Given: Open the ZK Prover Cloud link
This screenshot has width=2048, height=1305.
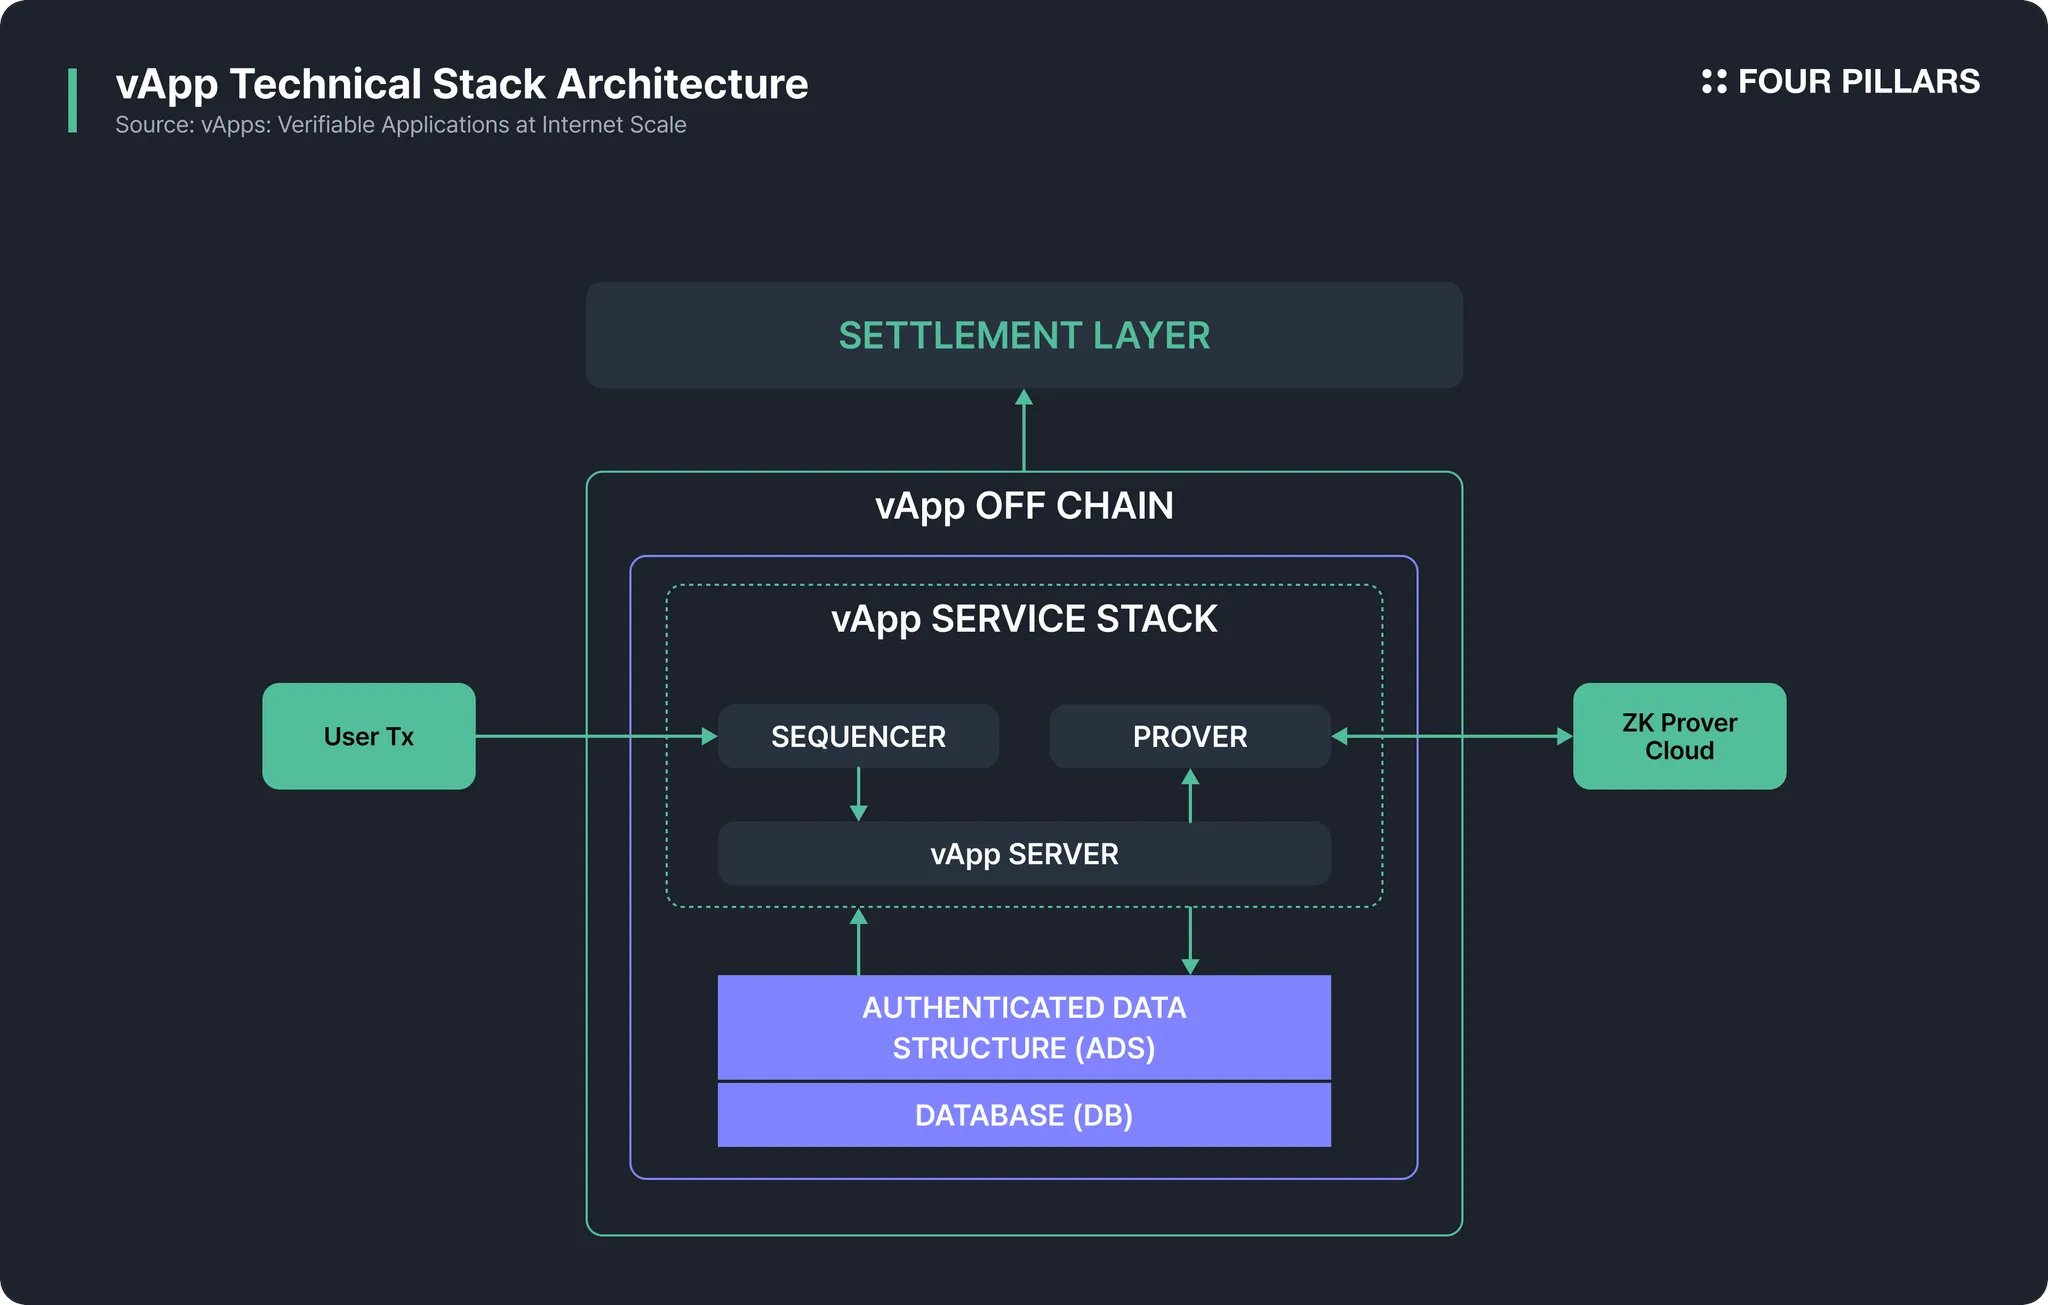Looking at the screenshot, I should [1679, 737].
